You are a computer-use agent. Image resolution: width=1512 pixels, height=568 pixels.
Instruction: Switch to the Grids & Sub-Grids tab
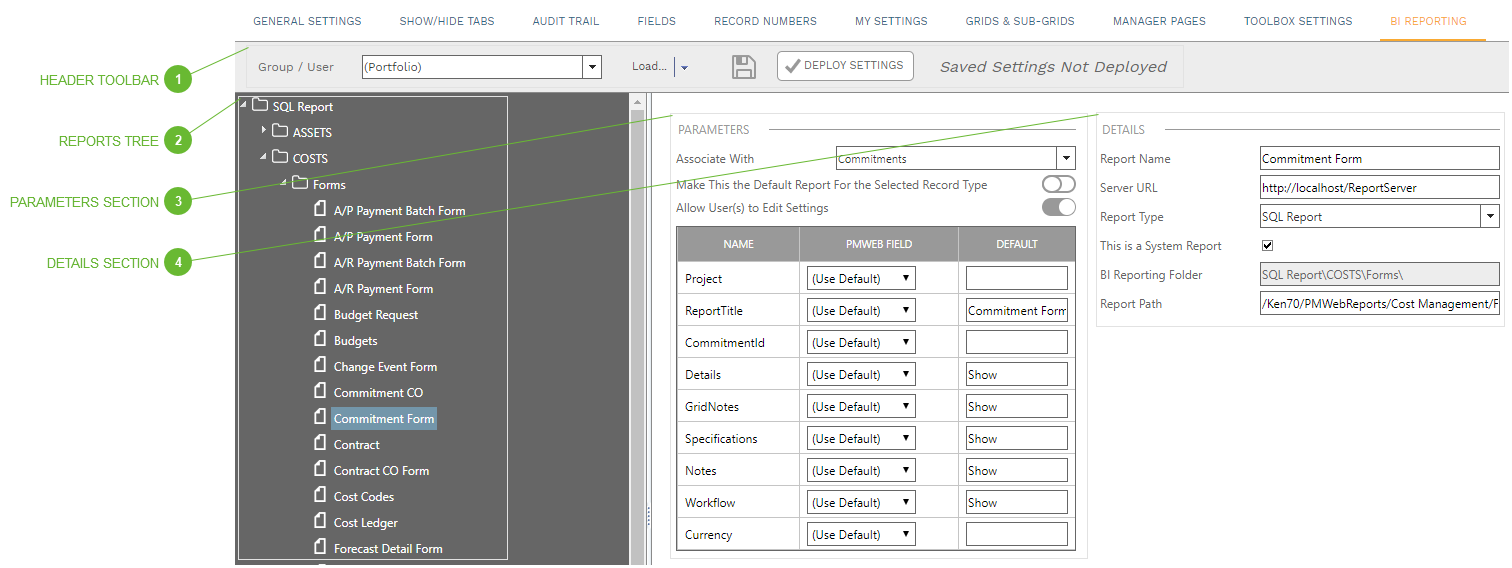click(x=1020, y=21)
